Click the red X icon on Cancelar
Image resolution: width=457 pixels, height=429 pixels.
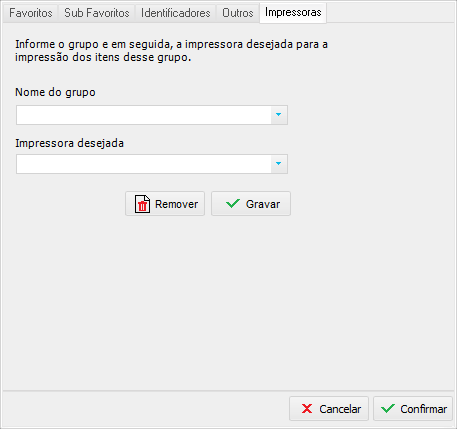pos(307,409)
